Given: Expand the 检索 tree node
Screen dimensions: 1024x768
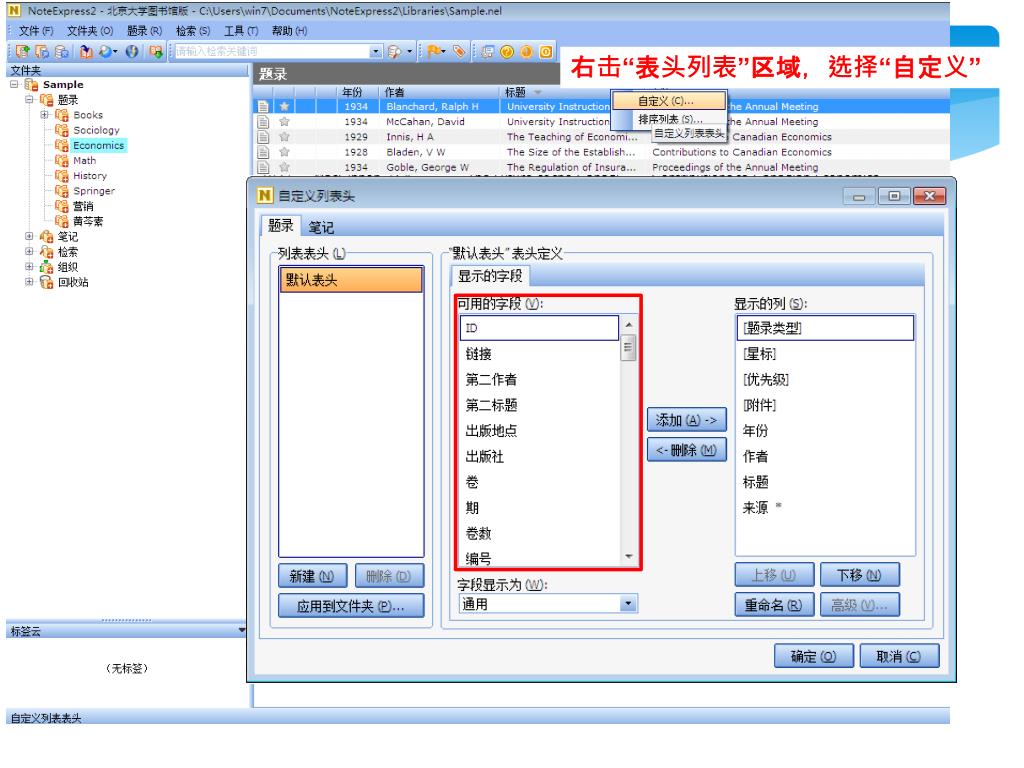Looking at the screenshot, I should click(x=29, y=251).
